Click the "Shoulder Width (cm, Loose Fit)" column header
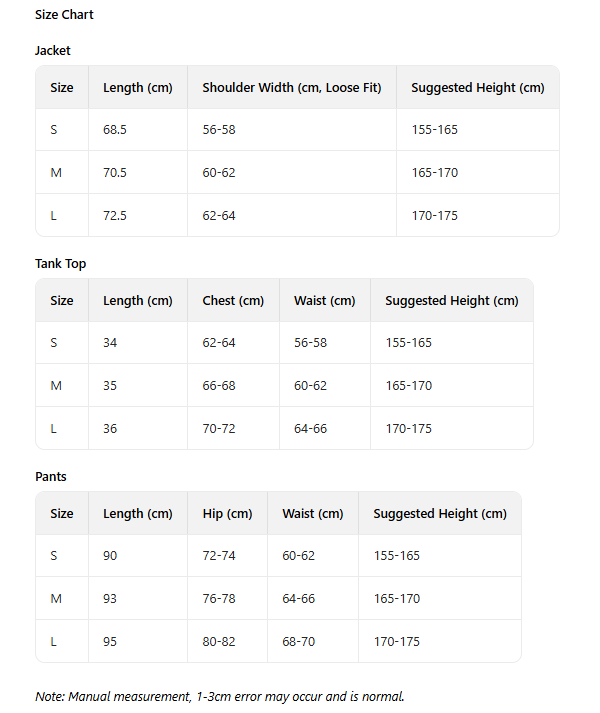Image resolution: width=600 pixels, height=713 pixels. click(292, 88)
